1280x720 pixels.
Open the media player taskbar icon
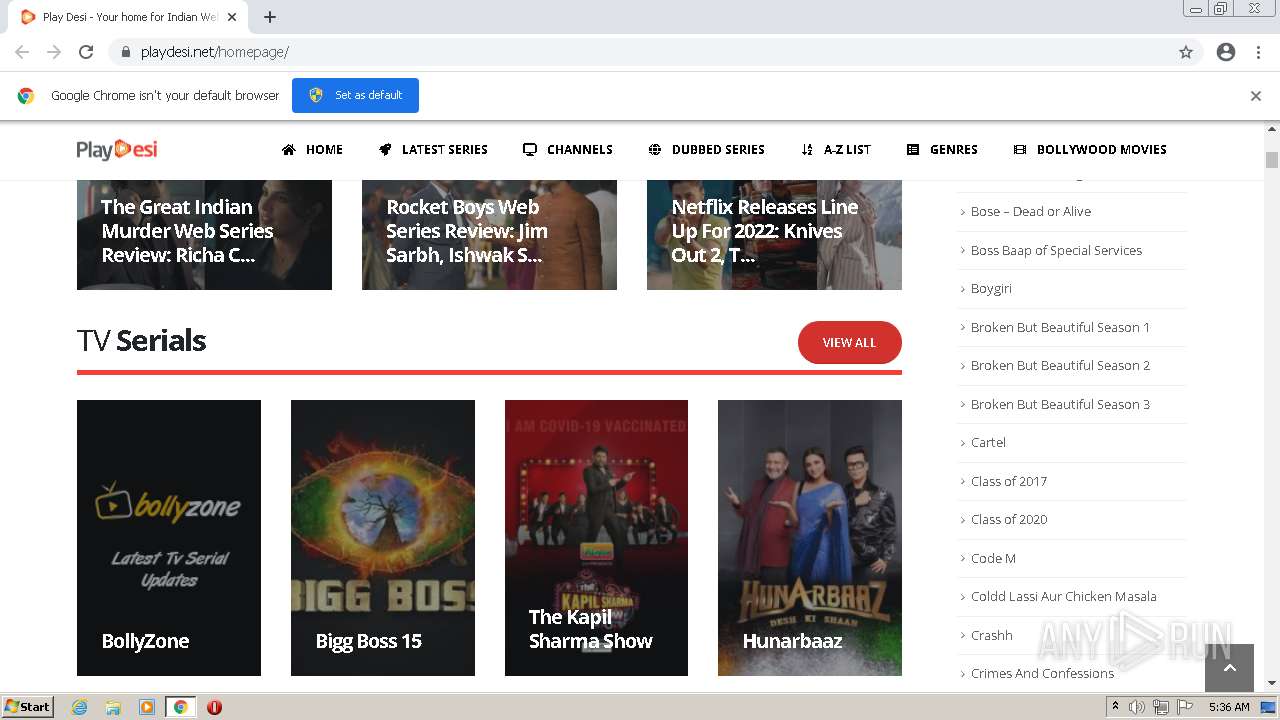pos(147,707)
